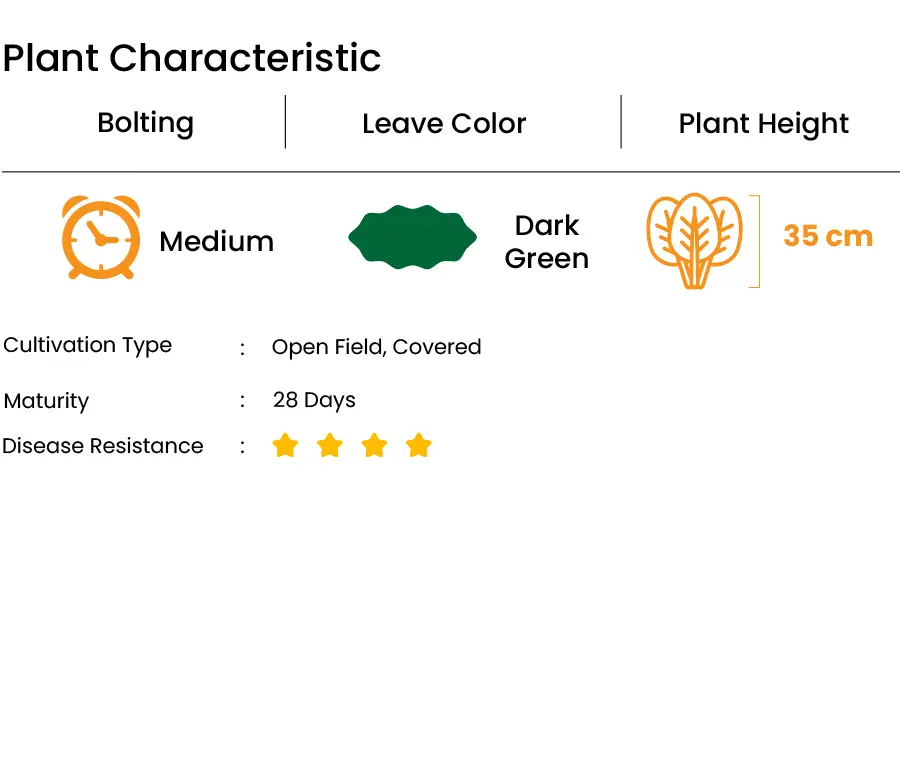Select the Bolting column header
The width and height of the screenshot is (900, 759).
(x=146, y=123)
